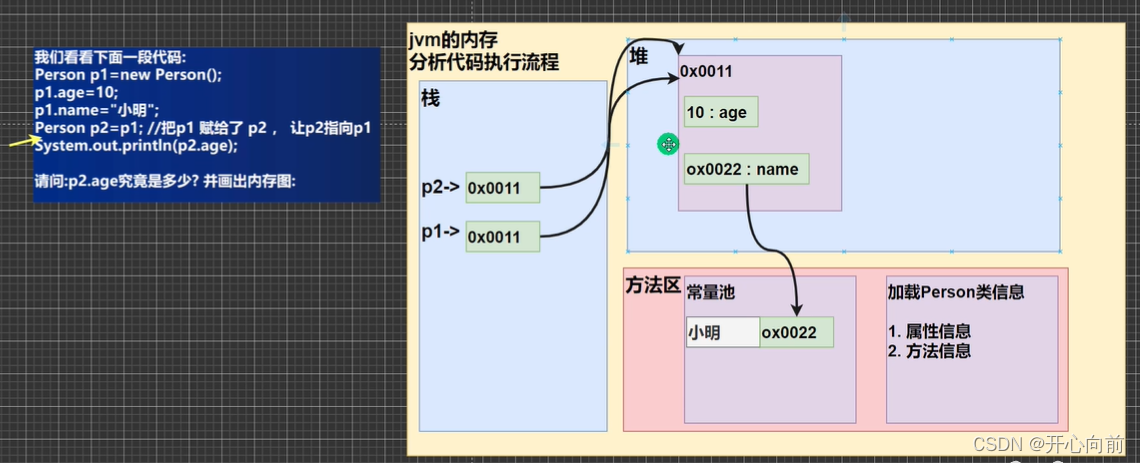Click the "分析代码执行流程" subtitle text
Viewport: 1140px width, 463px height.
coord(483,63)
